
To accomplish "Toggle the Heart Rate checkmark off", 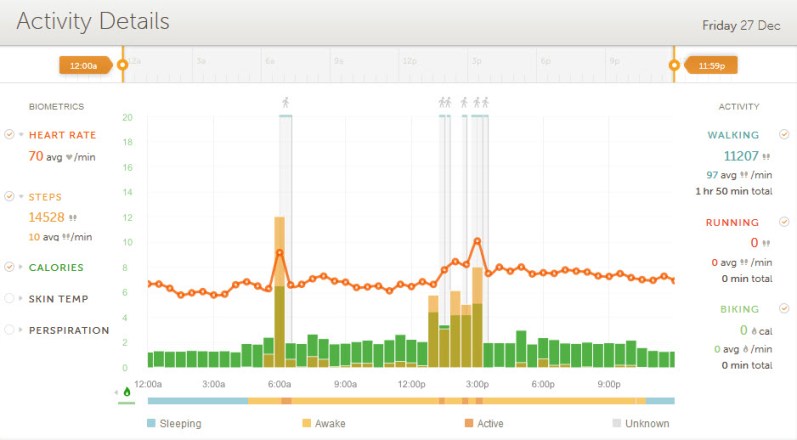I will (x=10, y=135).
